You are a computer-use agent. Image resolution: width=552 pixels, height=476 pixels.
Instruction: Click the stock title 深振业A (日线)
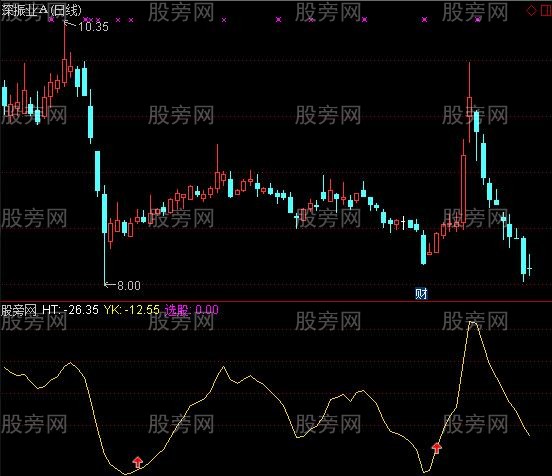tap(41, 10)
